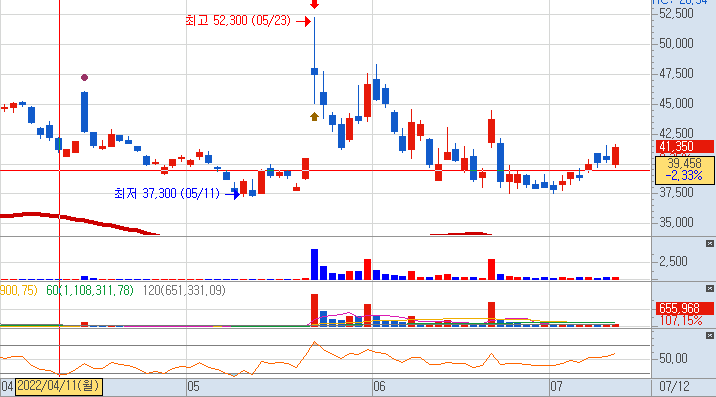Click the yellow date label 2022/04/11(월)
The image size is (716, 397).
(58, 386)
